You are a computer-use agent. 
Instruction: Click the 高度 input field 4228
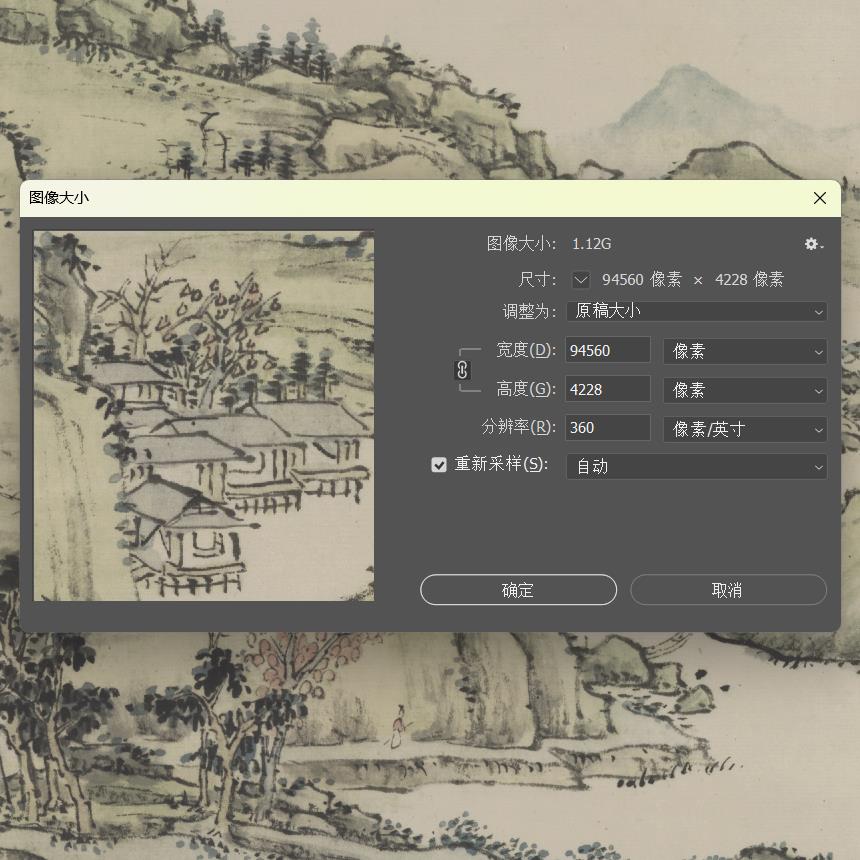click(608, 389)
